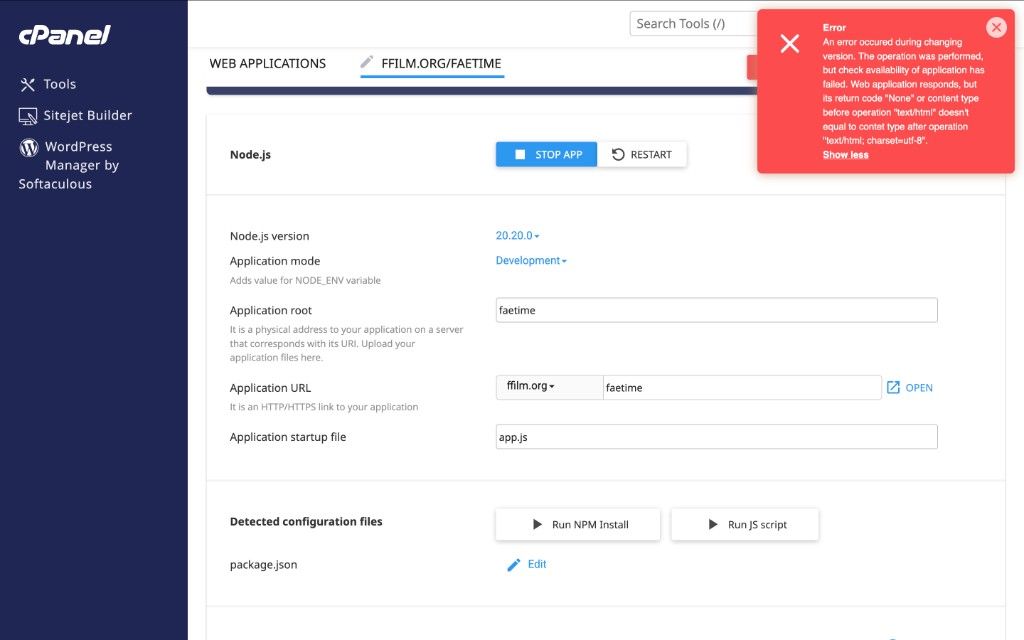Click the Application root text field

pyautogui.click(x=716, y=310)
